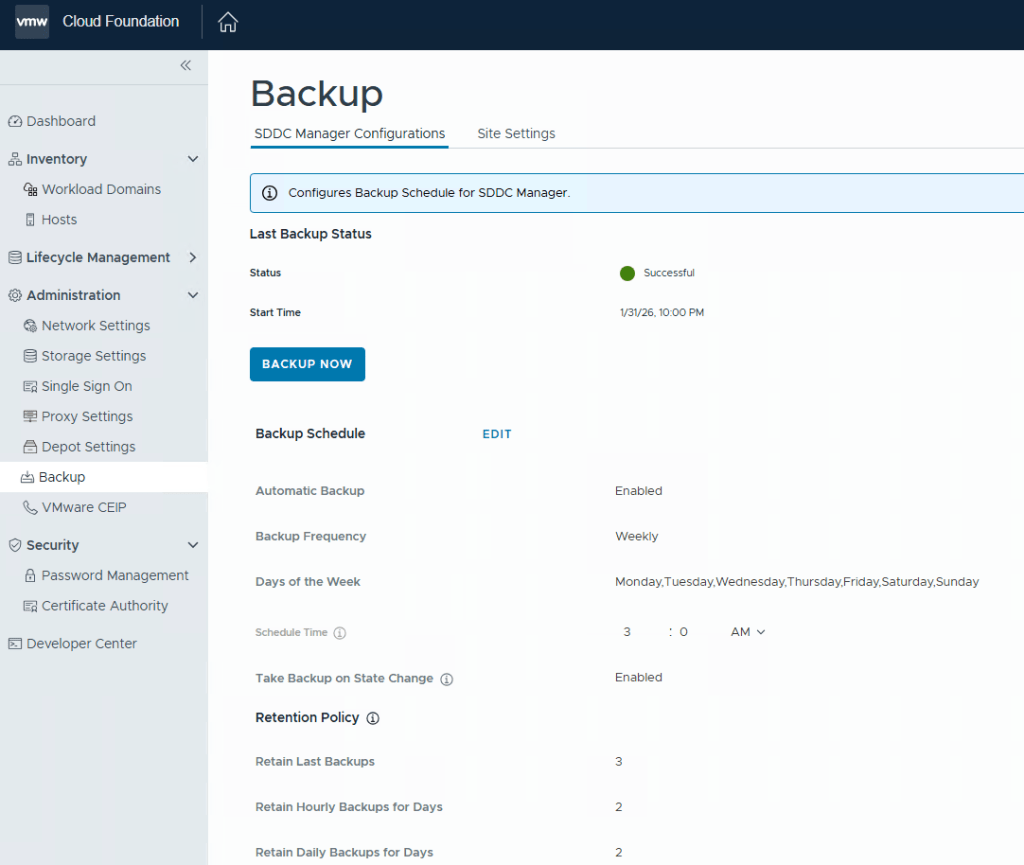The width and height of the screenshot is (1024, 865).
Task: Click the BACKUP NOW button
Action: pyautogui.click(x=307, y=364)
